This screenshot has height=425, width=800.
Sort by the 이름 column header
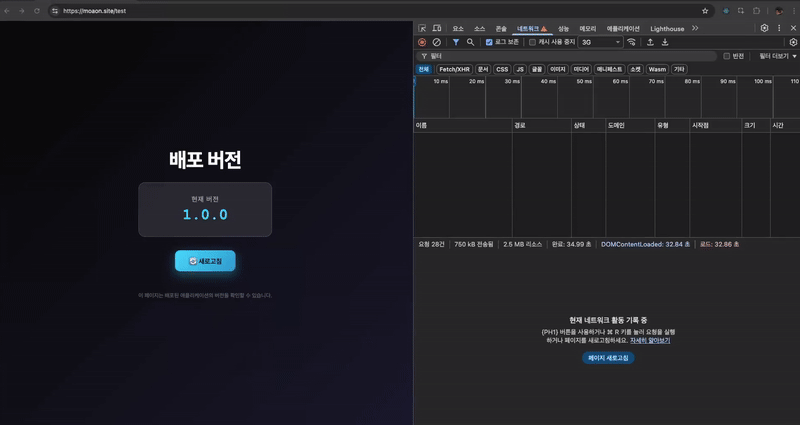463,126
